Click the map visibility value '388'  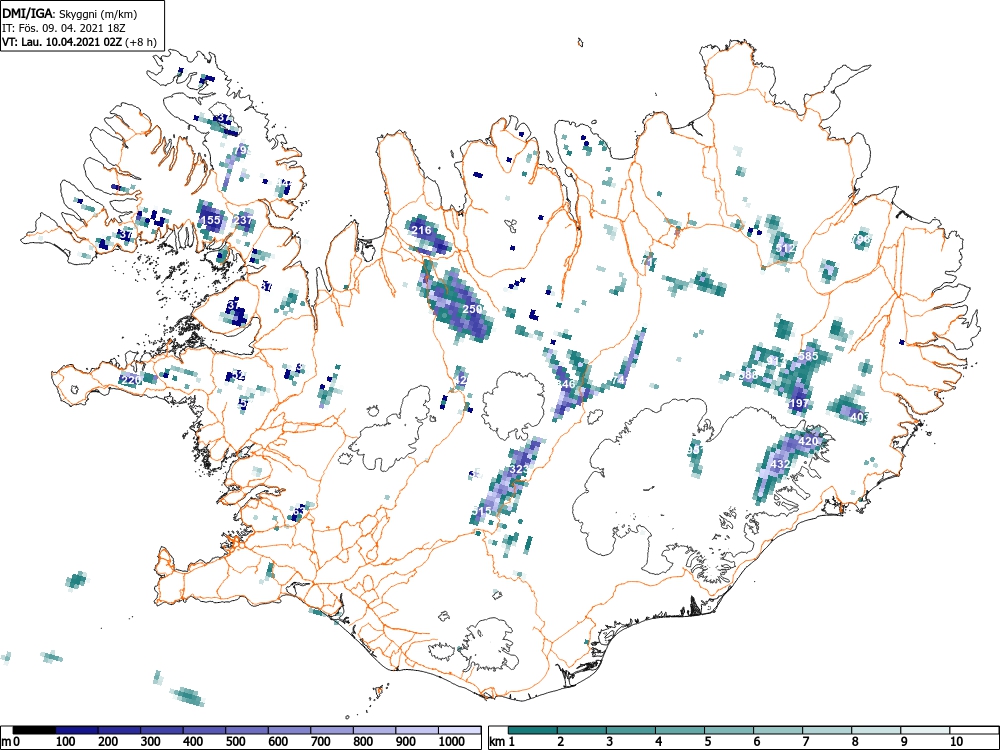[749, 374]
